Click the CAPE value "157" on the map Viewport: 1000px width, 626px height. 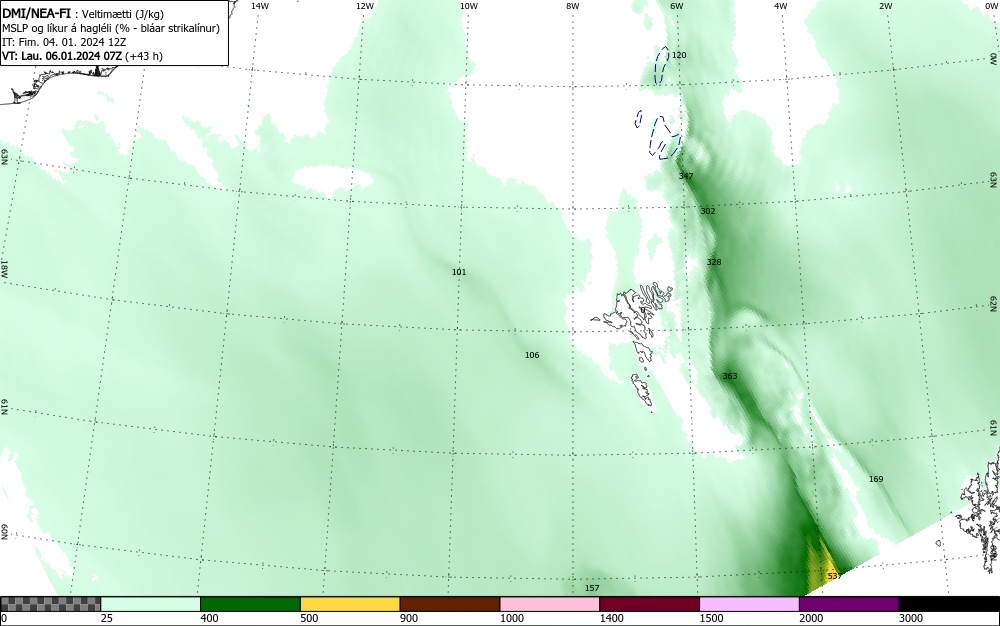pos(592,588)
